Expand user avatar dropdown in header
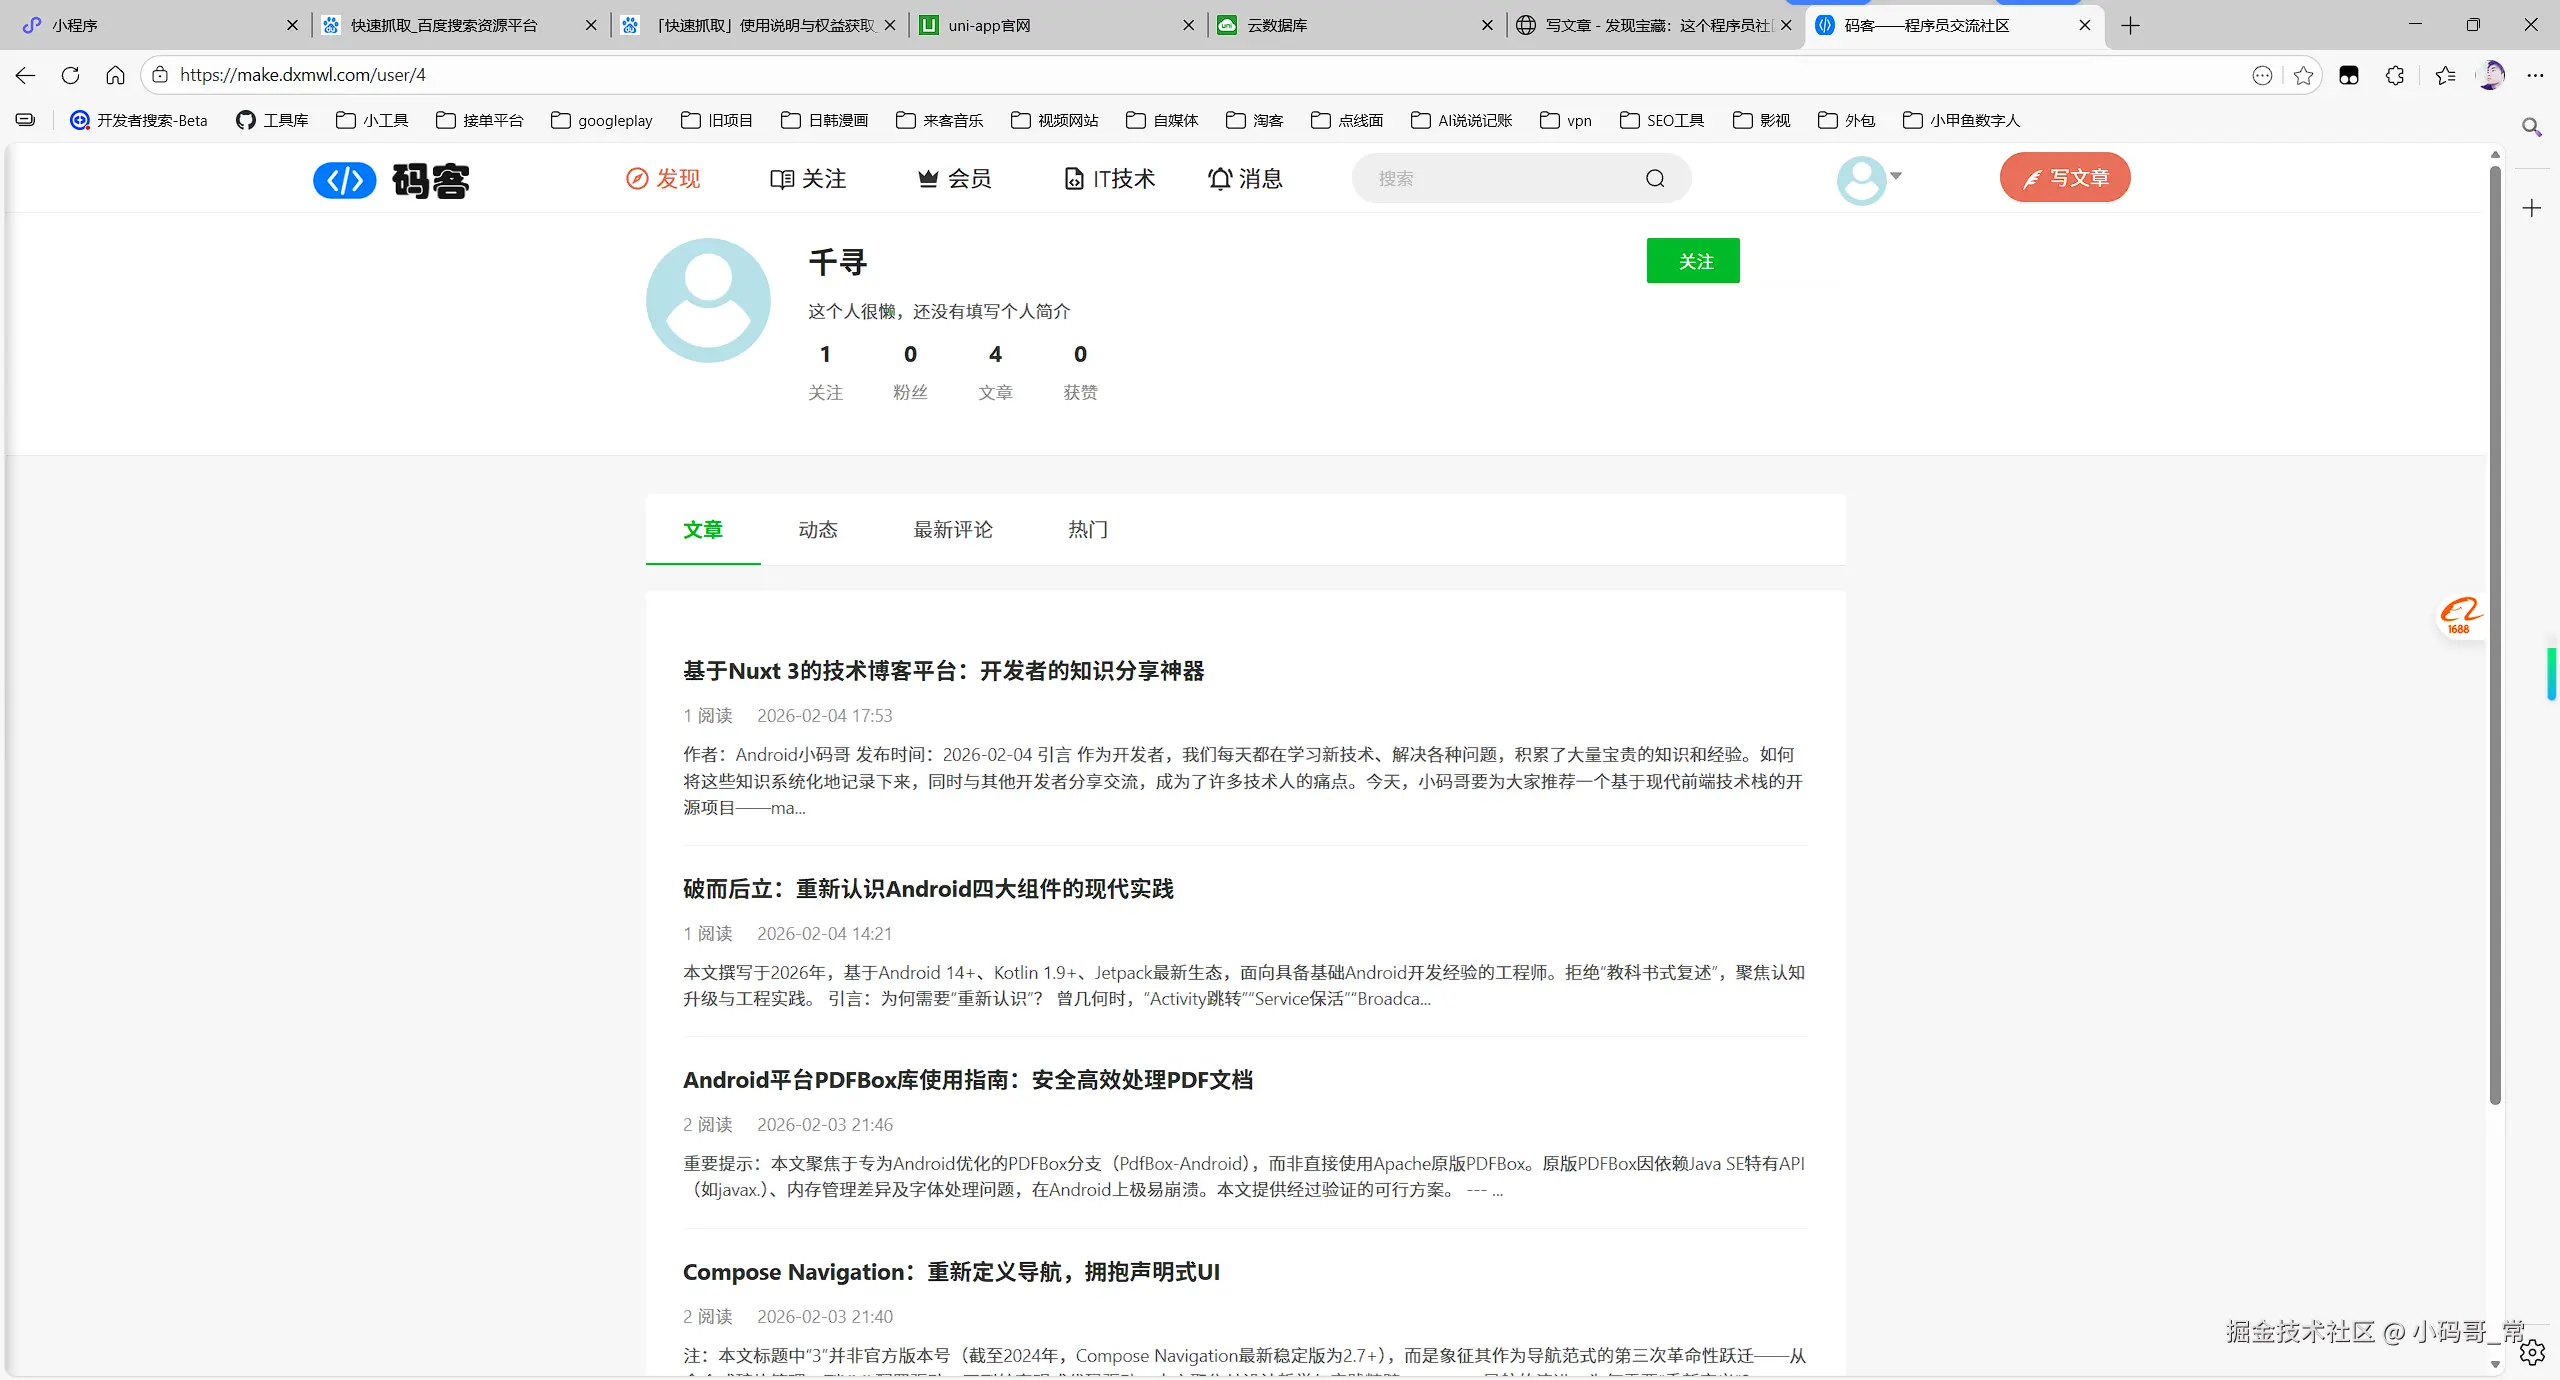This screenshot has height=1380, width=2560. click(1868, 179)
